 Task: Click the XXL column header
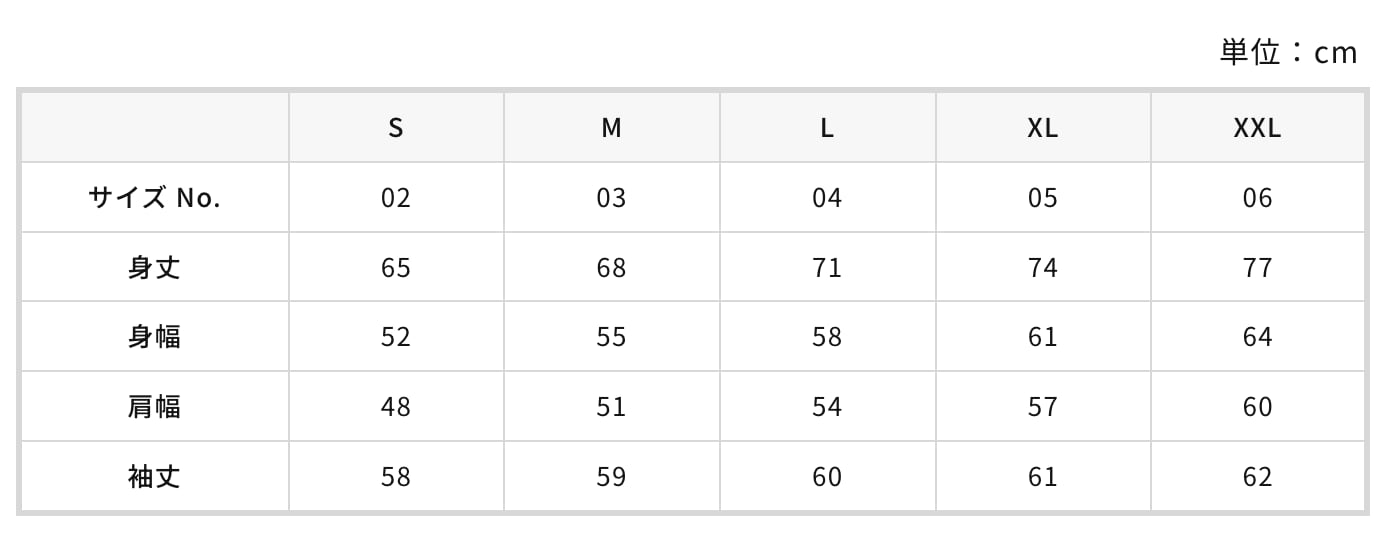[1257, 128]
